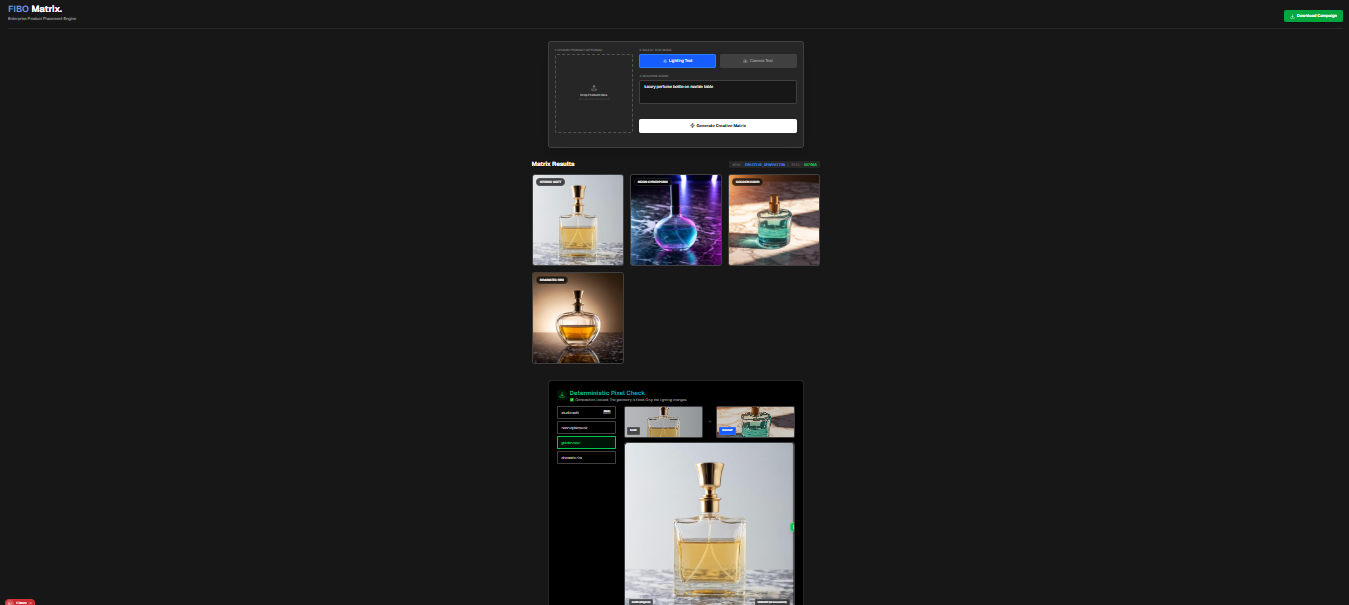The height and width of the screenshot is (605, 1349).
Task: Click the sparkle icon on Generate button
Action: click(692, 126)
